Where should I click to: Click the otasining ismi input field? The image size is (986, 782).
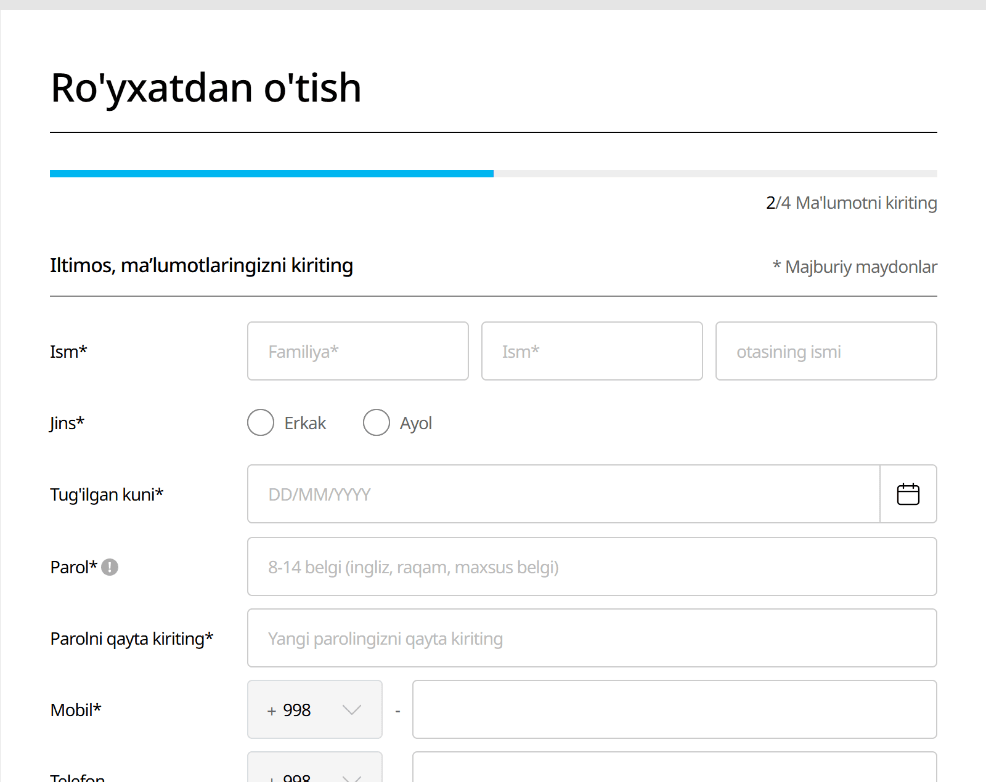tap(826, 351)
